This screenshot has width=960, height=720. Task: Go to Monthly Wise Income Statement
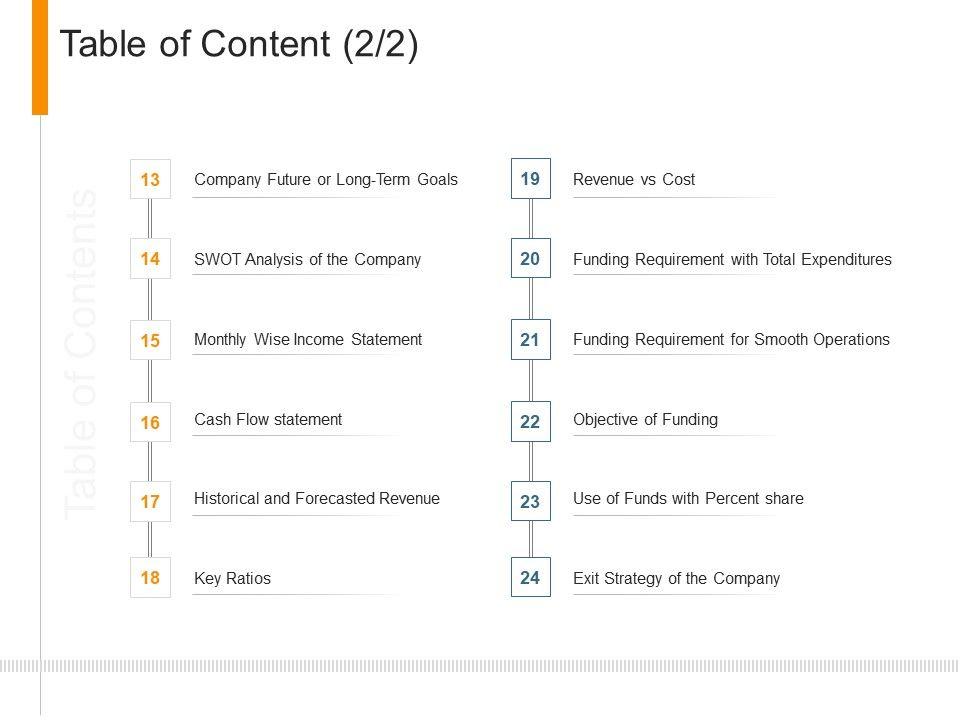(307, 340)
